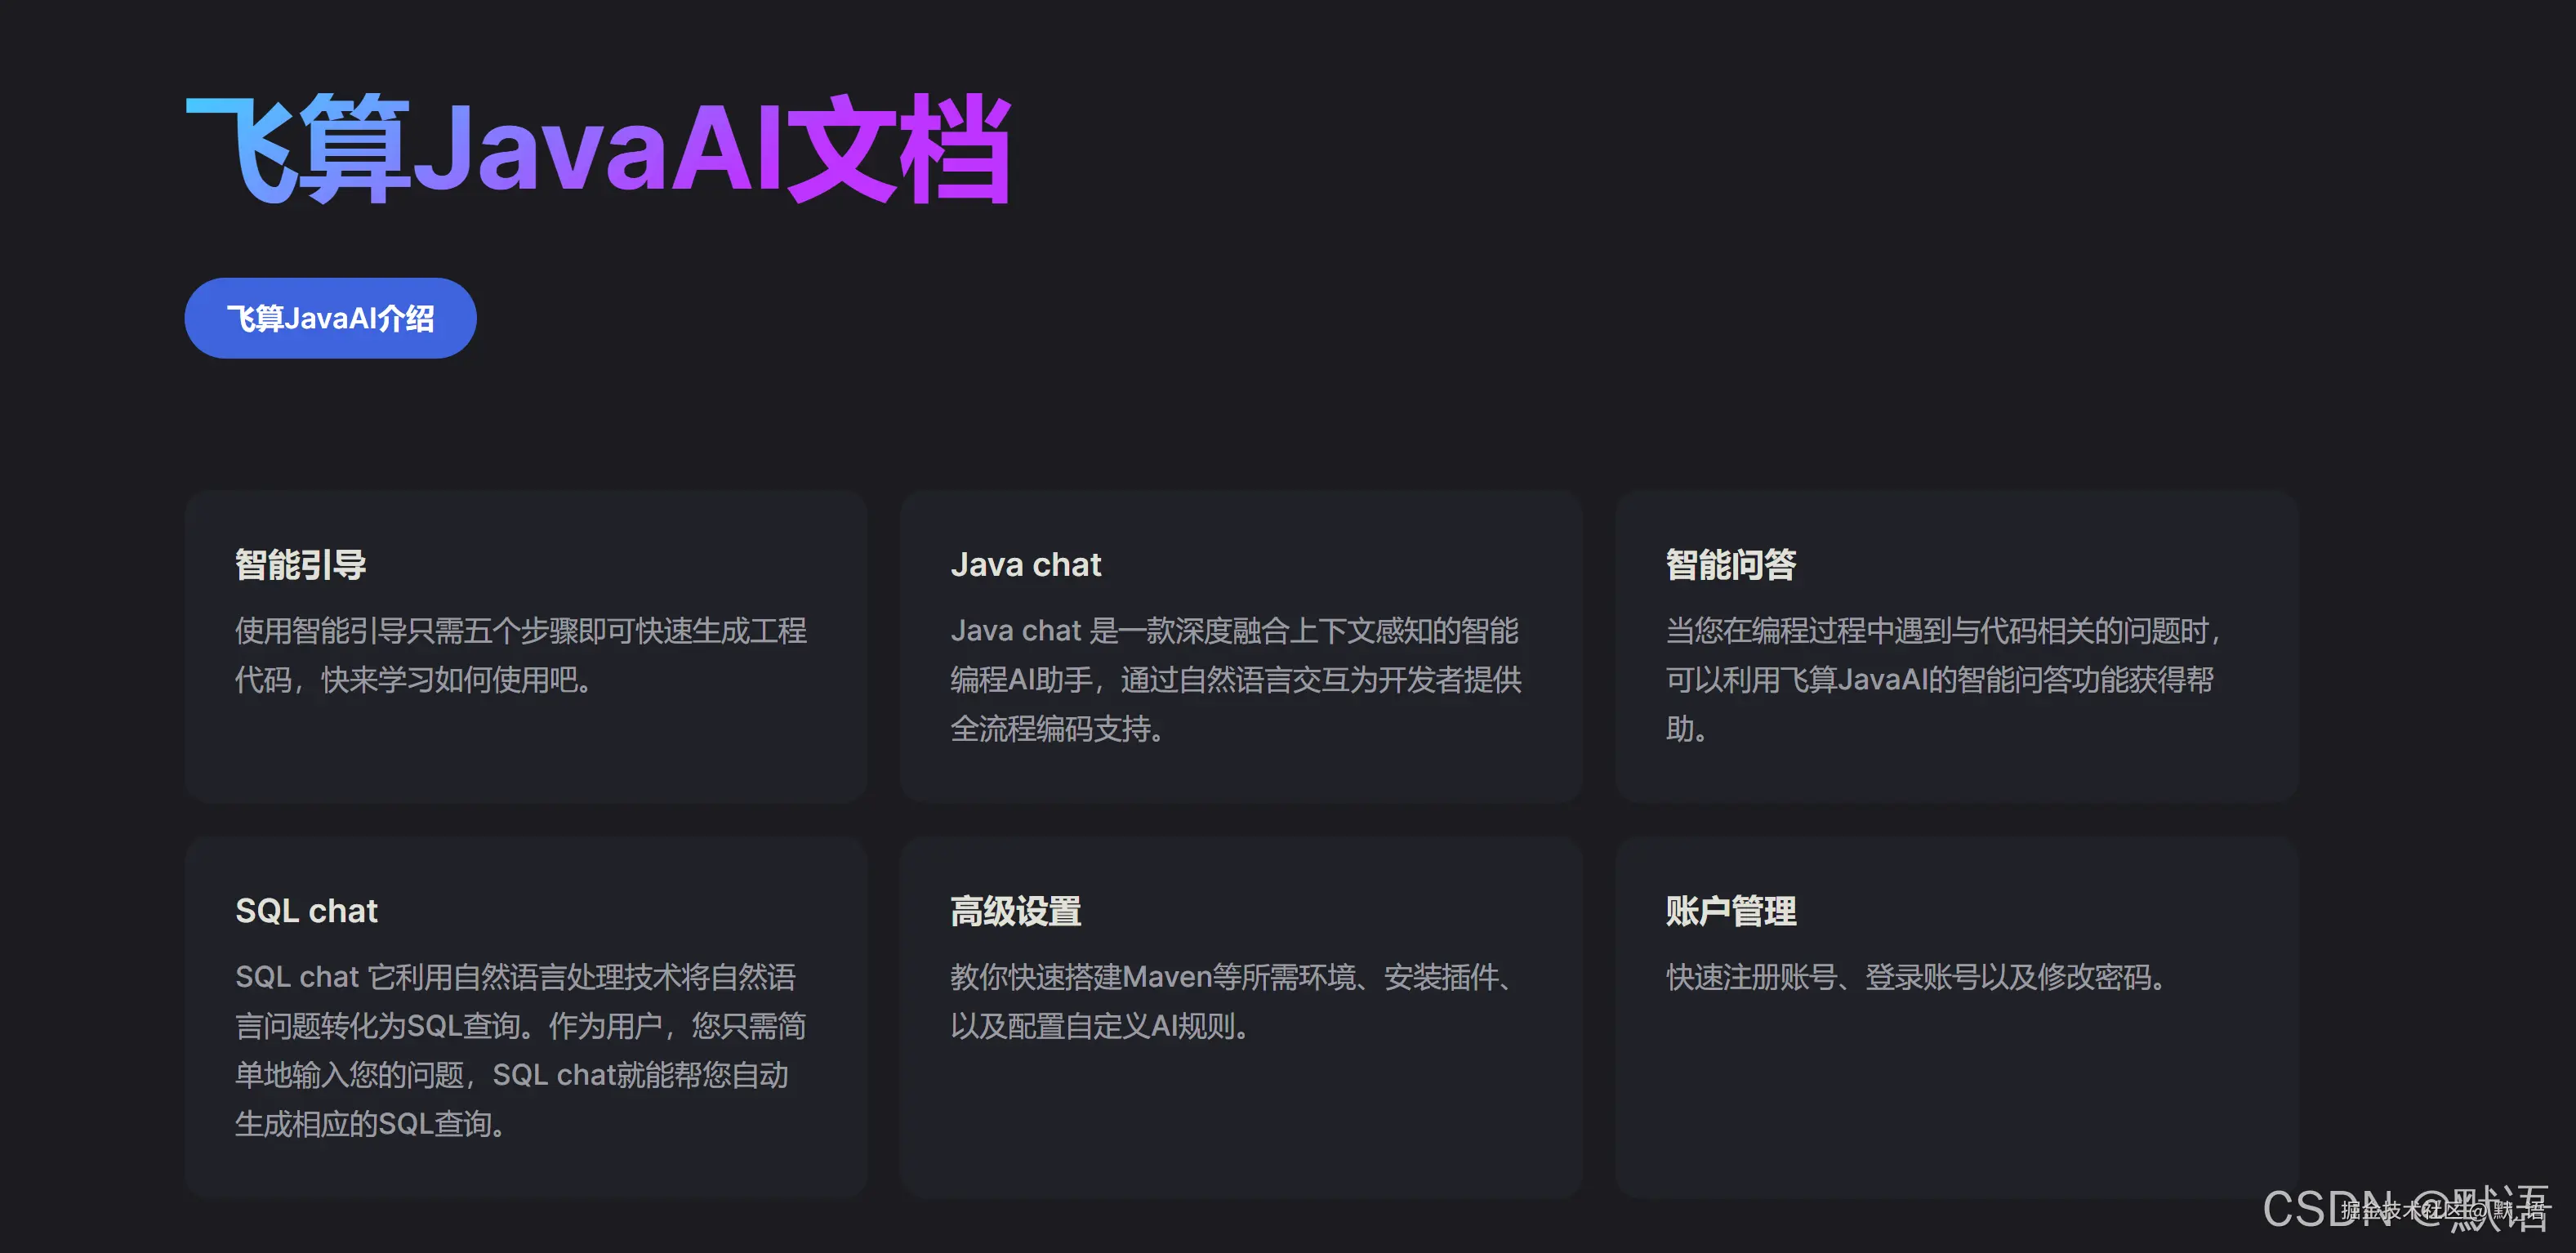Click the 账户管理 card description text
2576x1253 pixels.
coord(1915,978)
